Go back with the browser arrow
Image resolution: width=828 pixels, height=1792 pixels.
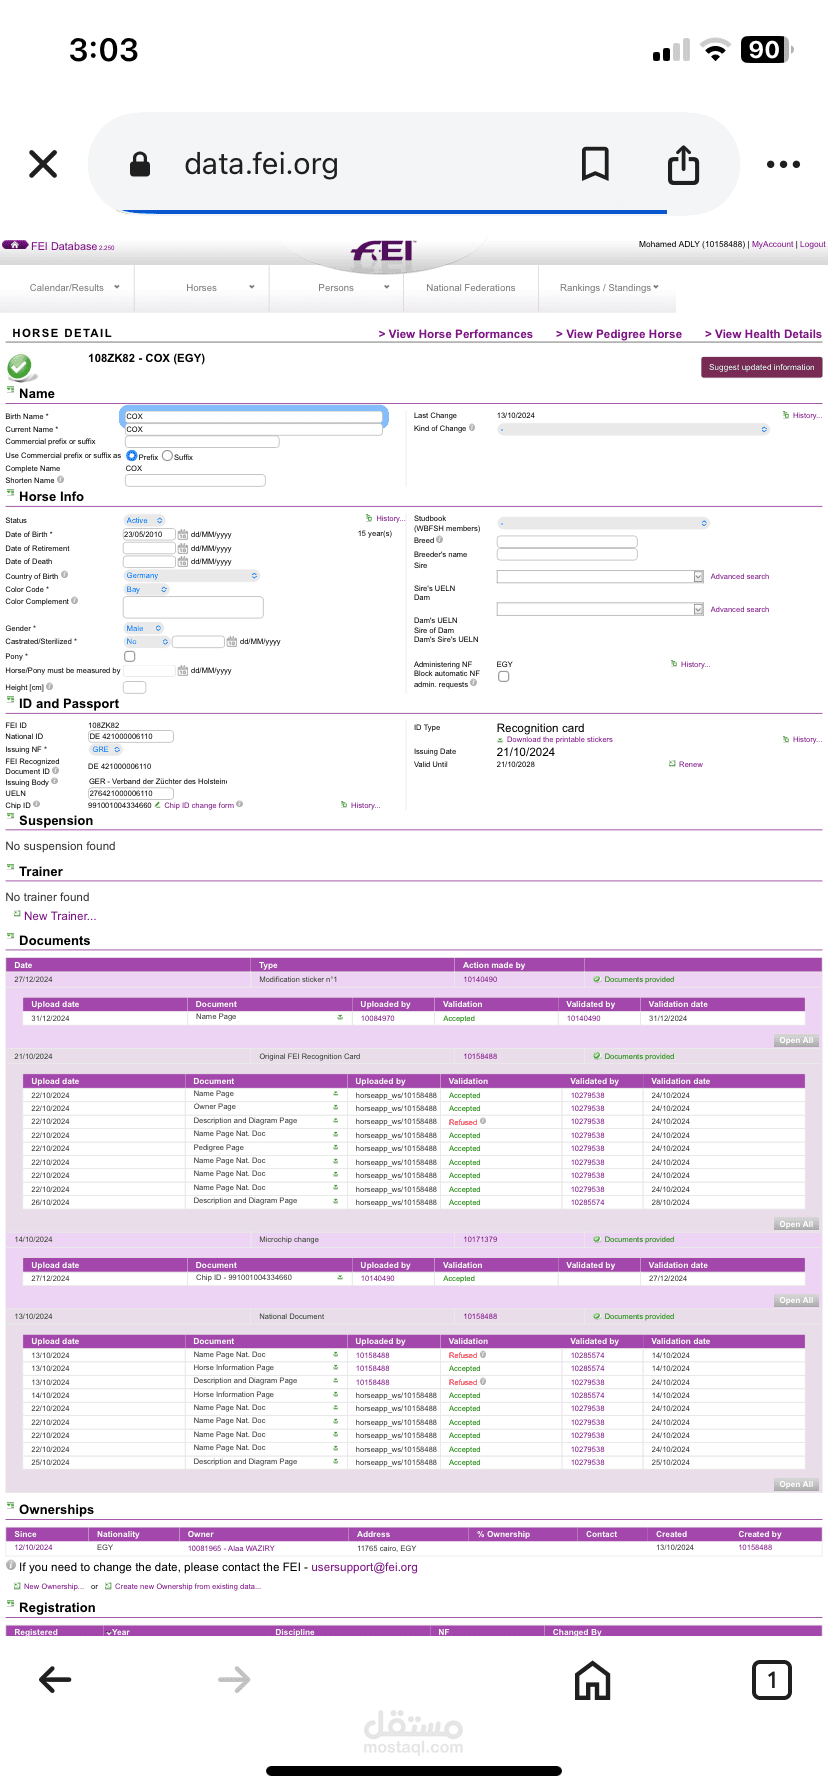[x=55, y=1679]
